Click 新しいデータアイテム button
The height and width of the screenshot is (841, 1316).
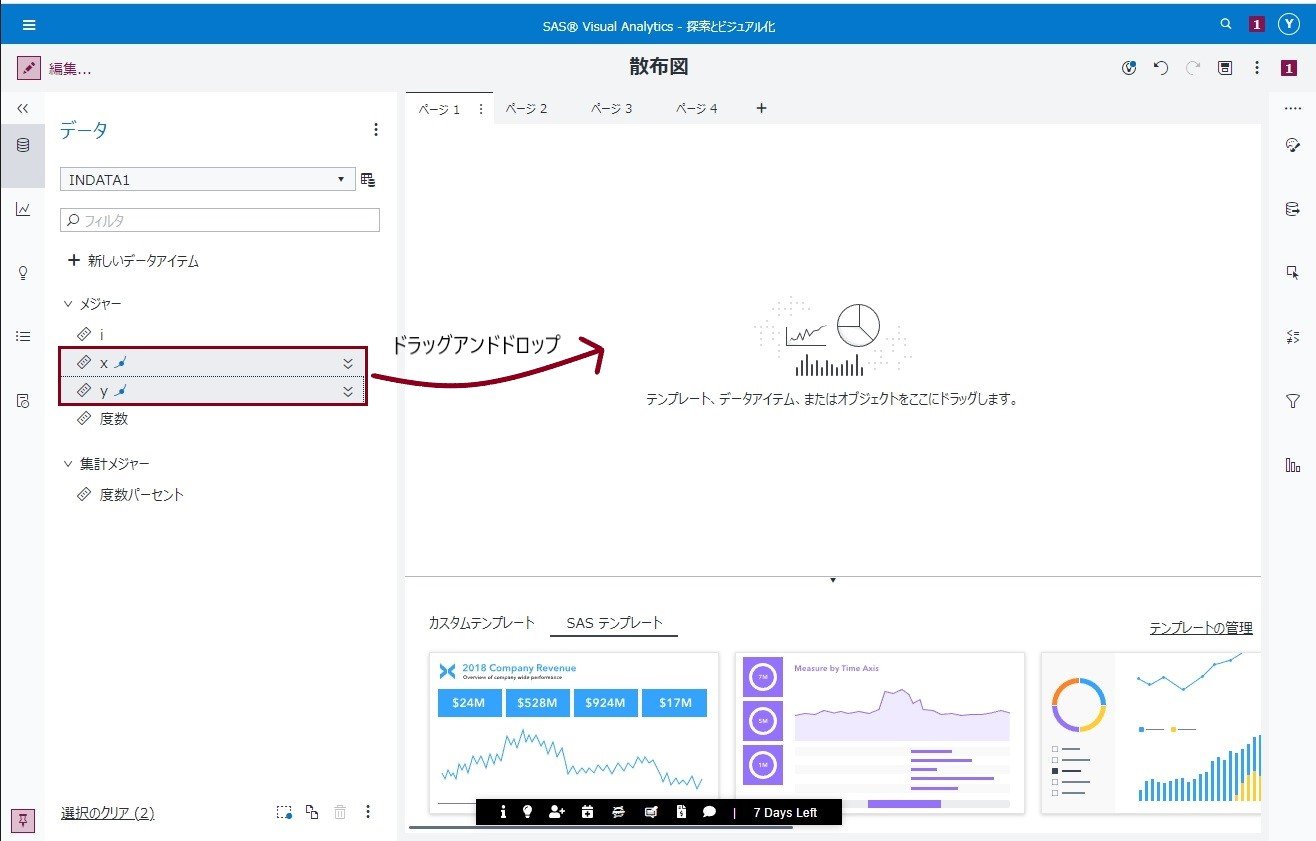[x=133, y=261]
